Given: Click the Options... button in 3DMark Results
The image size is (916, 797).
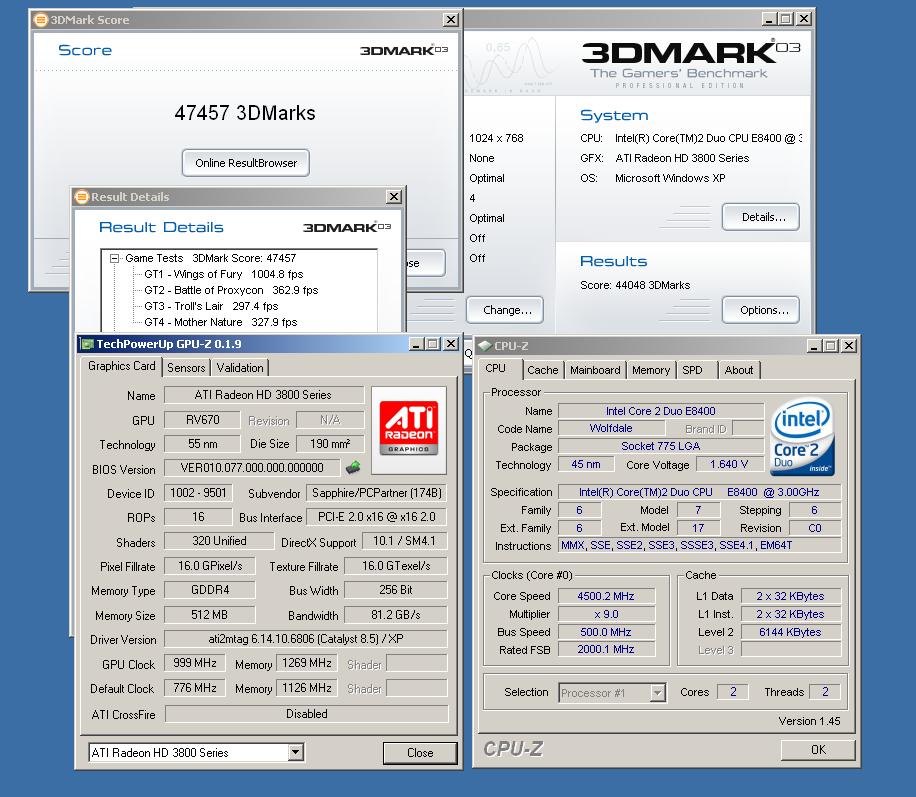Looking at the screenshot, I should tap(761, 310).
